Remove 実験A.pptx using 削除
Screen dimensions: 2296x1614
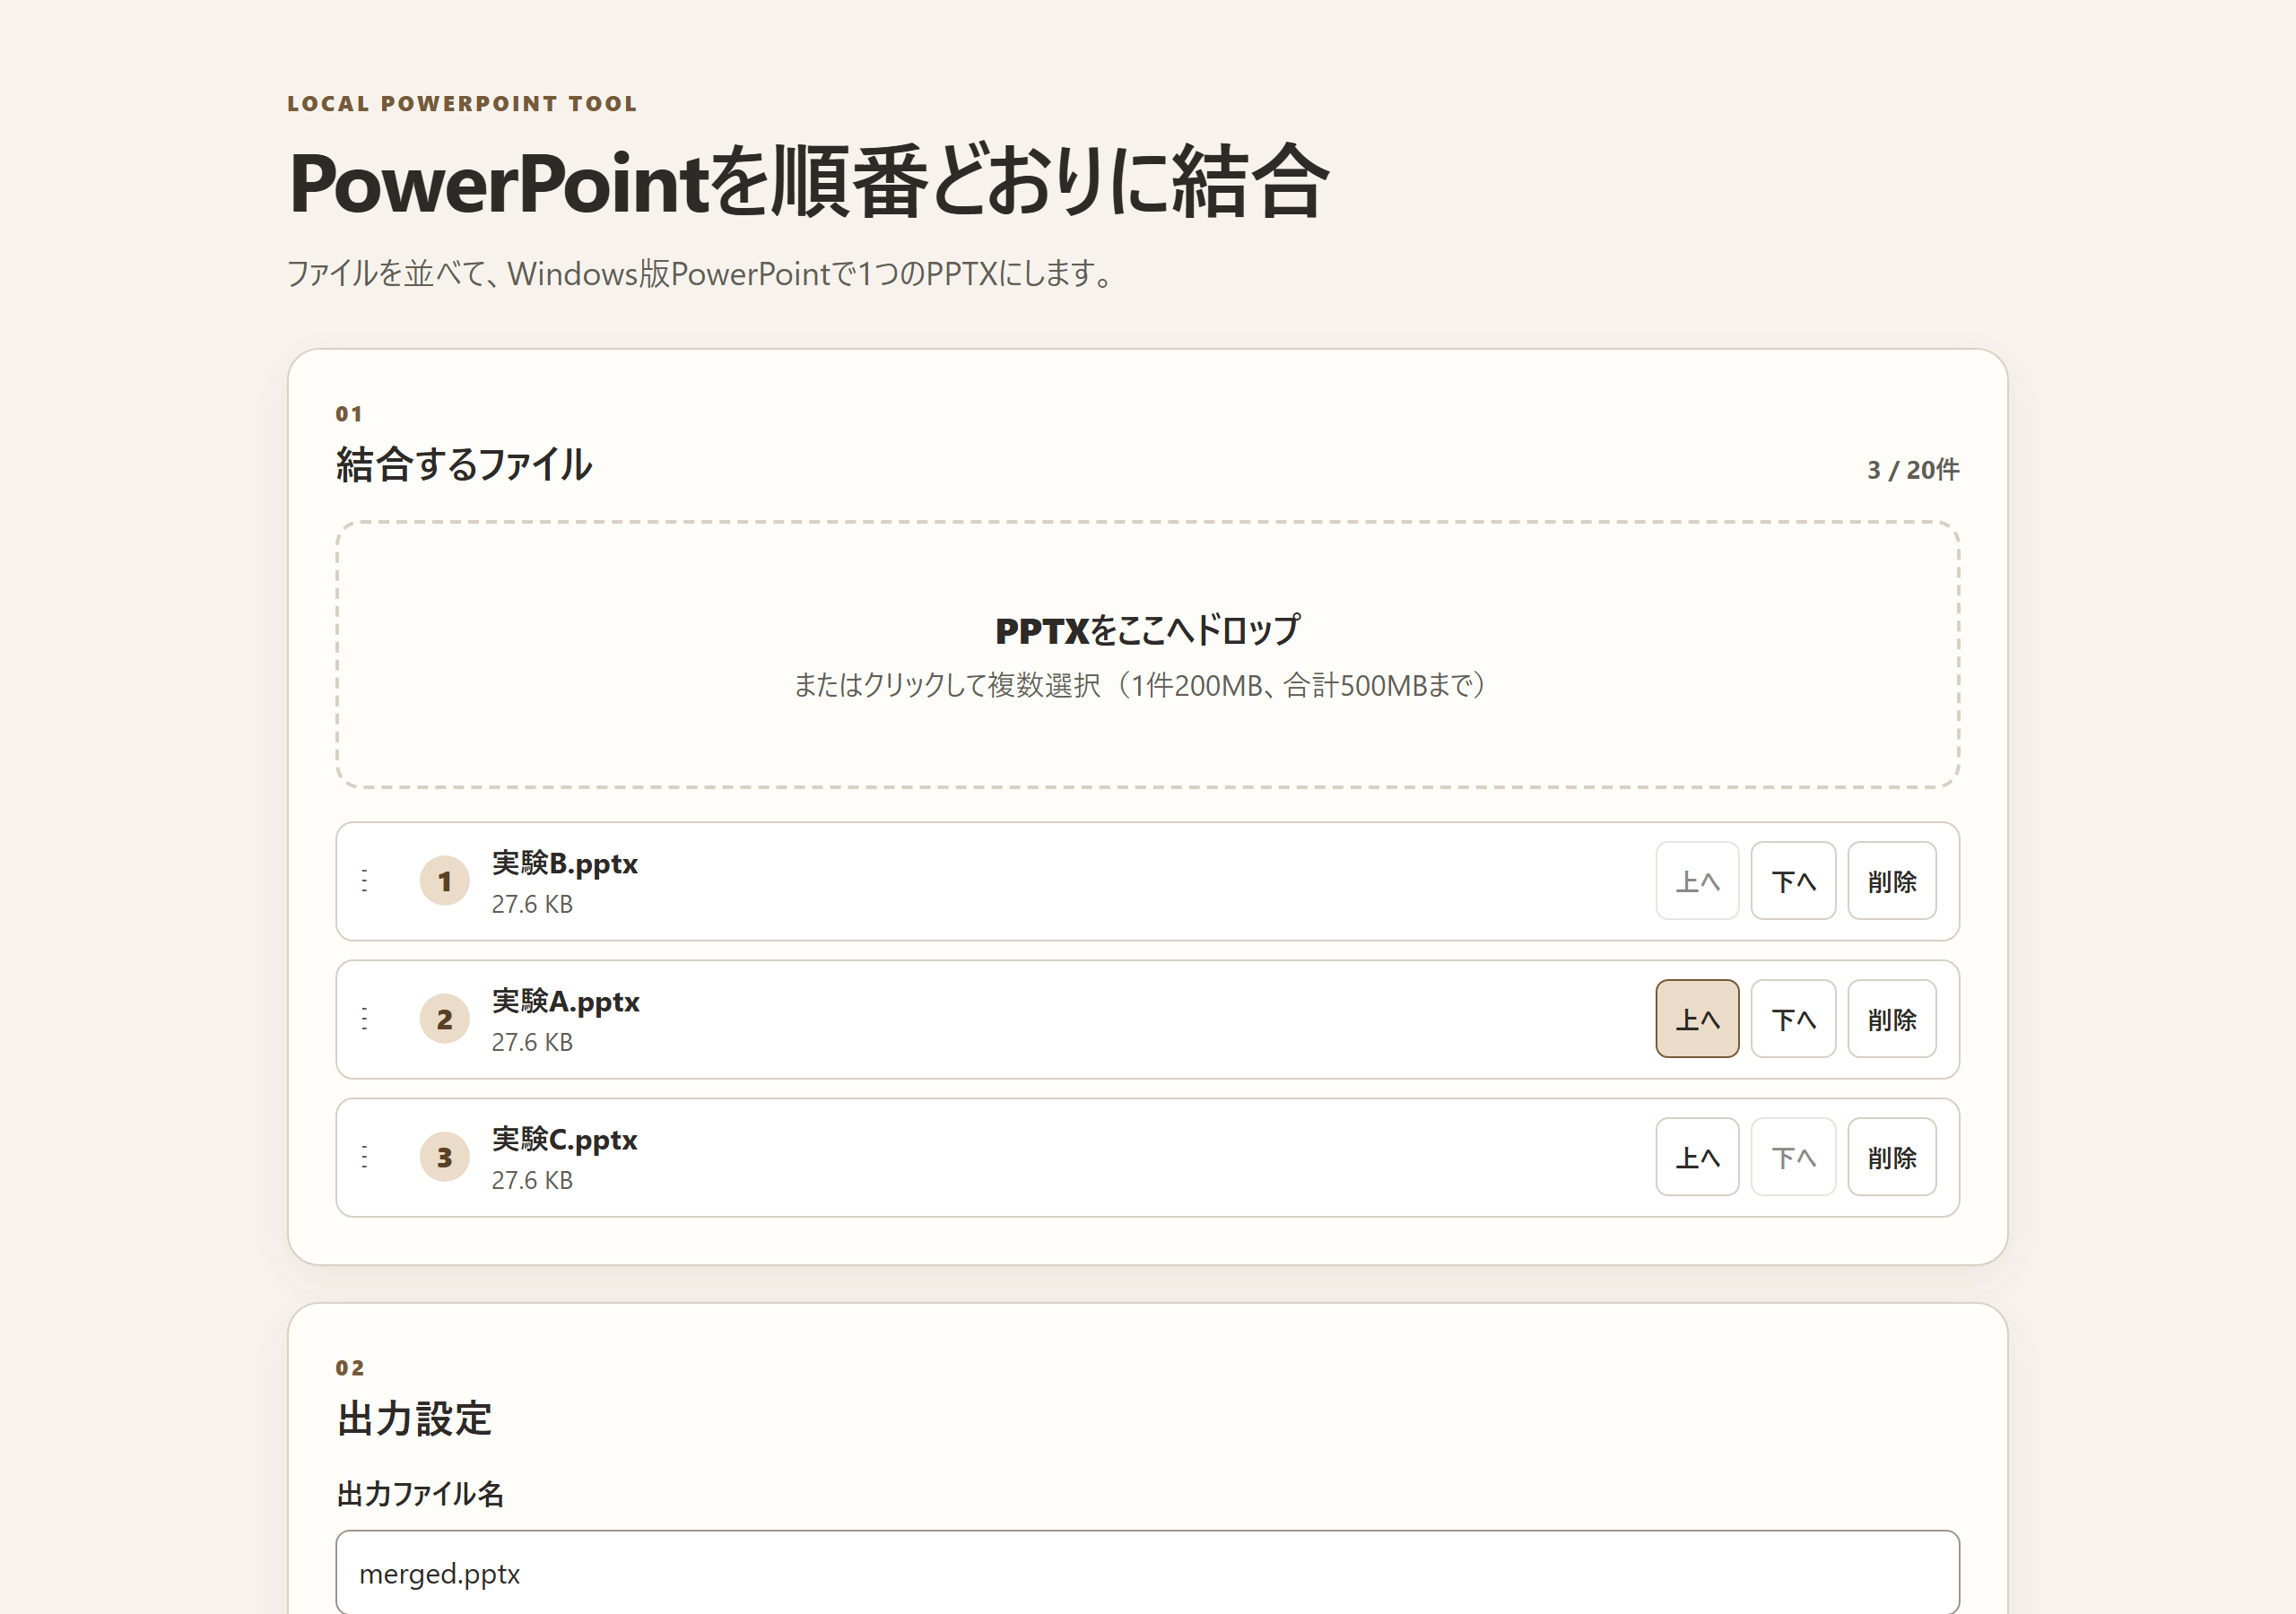[1892, 1019]
